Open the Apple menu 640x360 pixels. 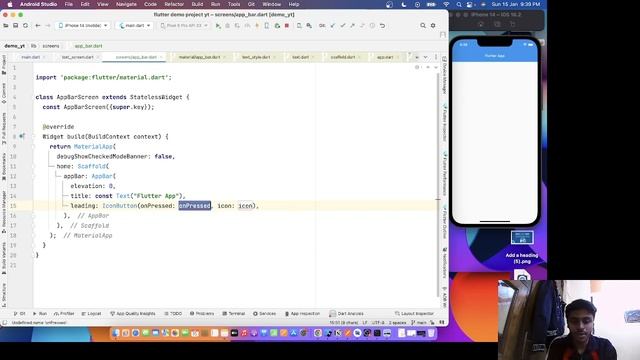(x=10, y=4)
